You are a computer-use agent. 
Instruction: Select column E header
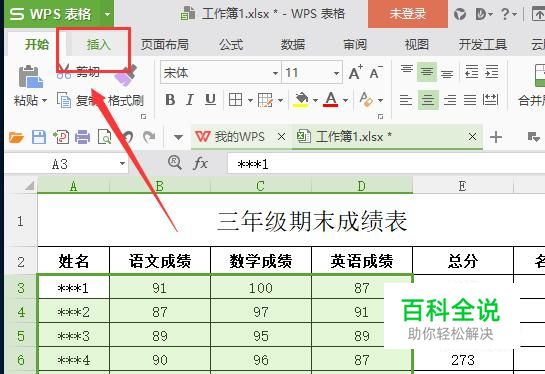coord(463,186)
